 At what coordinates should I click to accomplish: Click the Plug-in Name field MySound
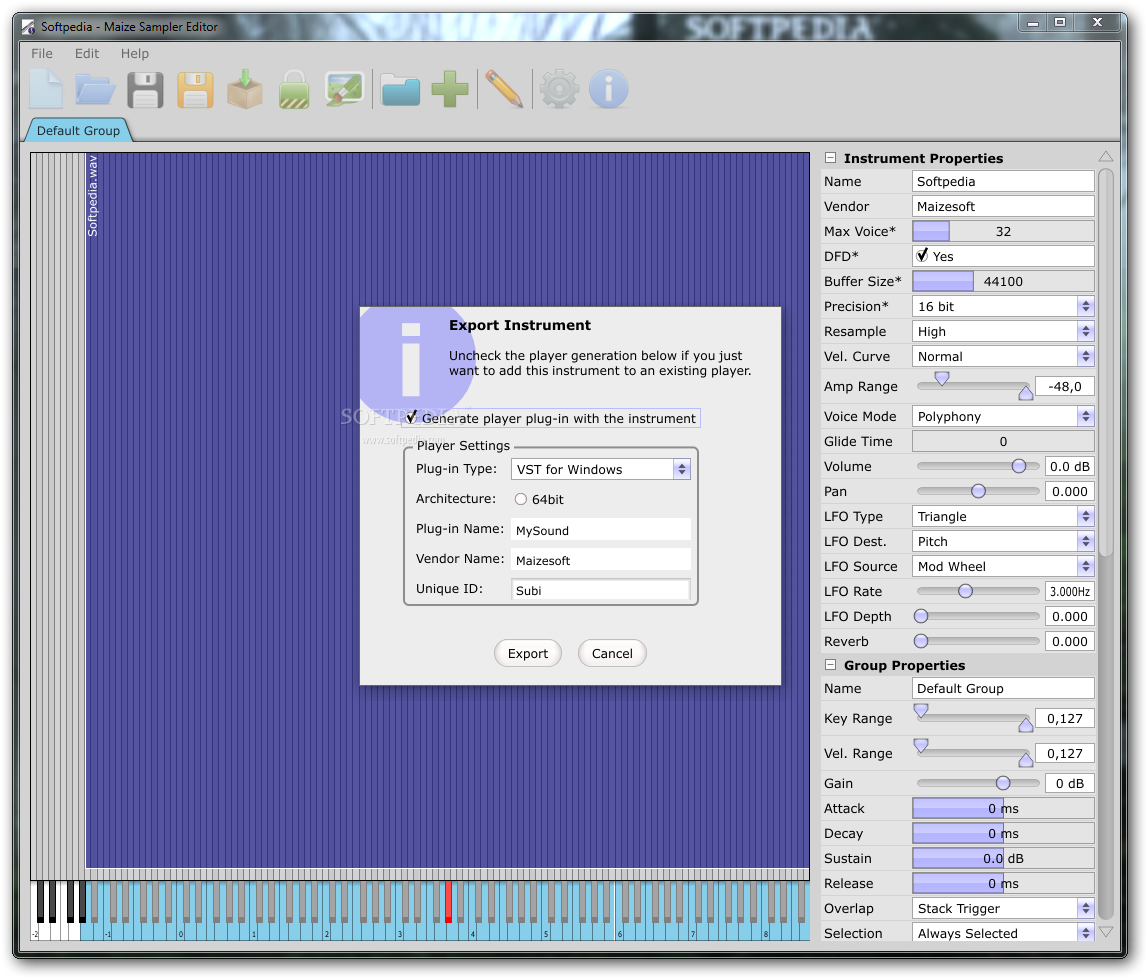[600, 530]
